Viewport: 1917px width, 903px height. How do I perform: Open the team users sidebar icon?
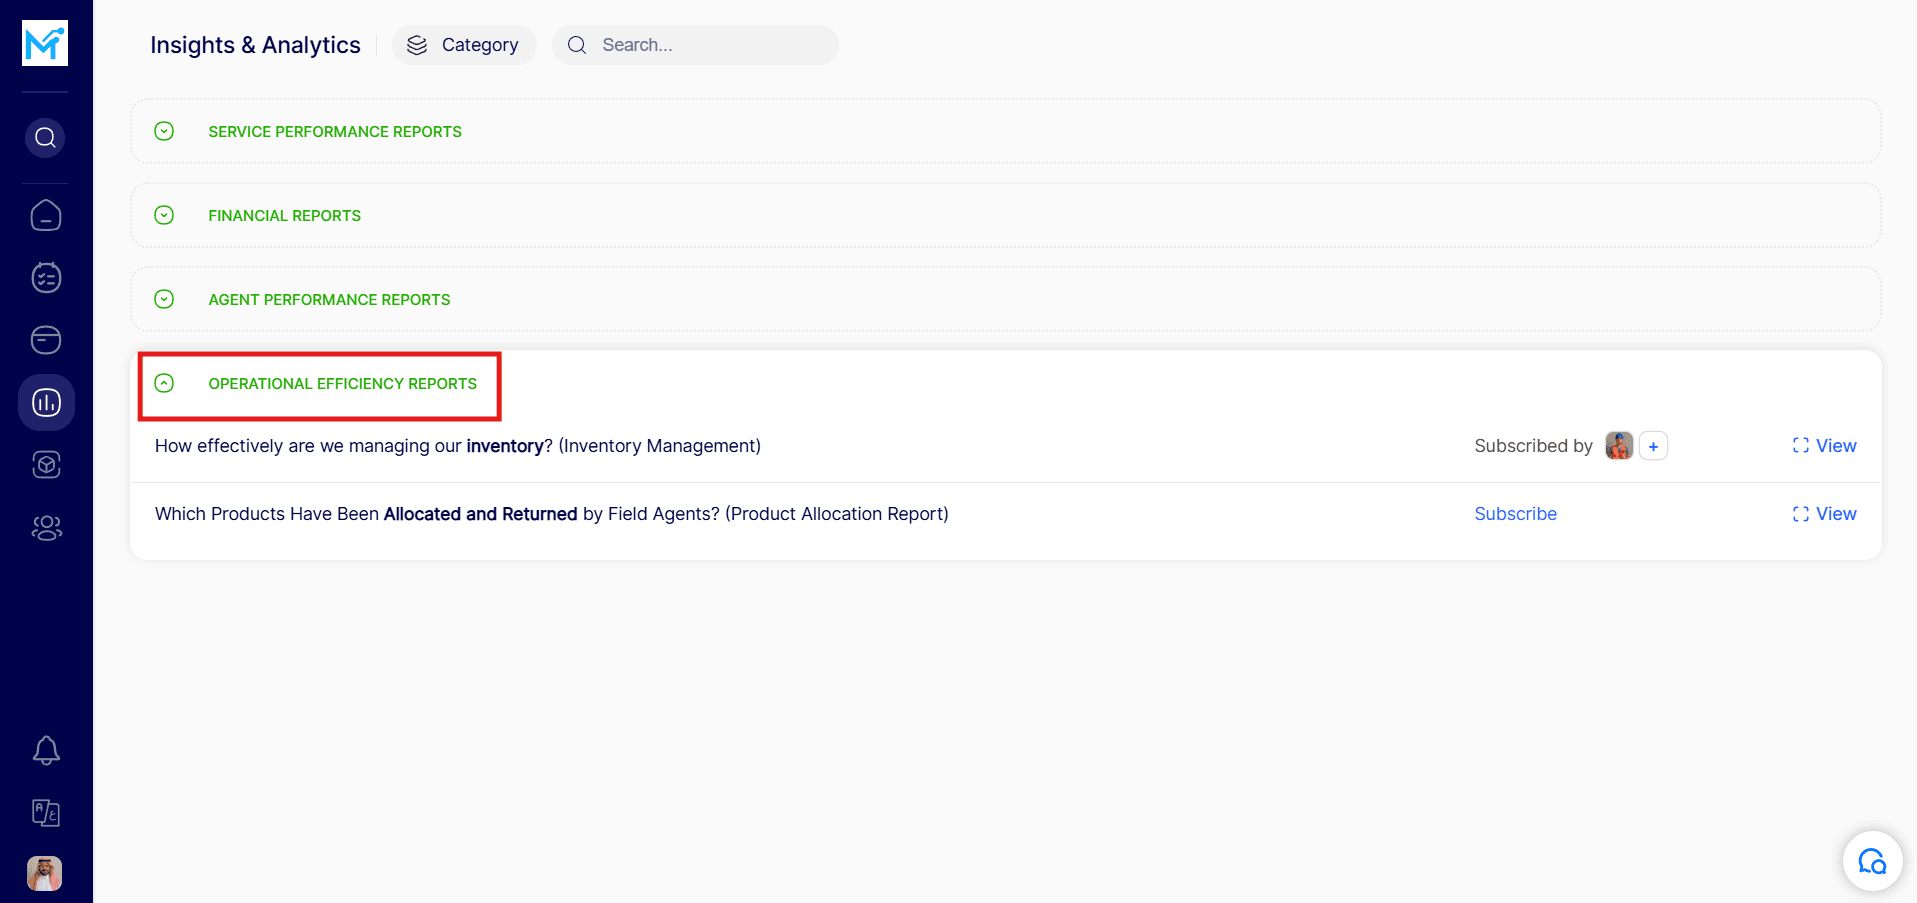(46, 527)
